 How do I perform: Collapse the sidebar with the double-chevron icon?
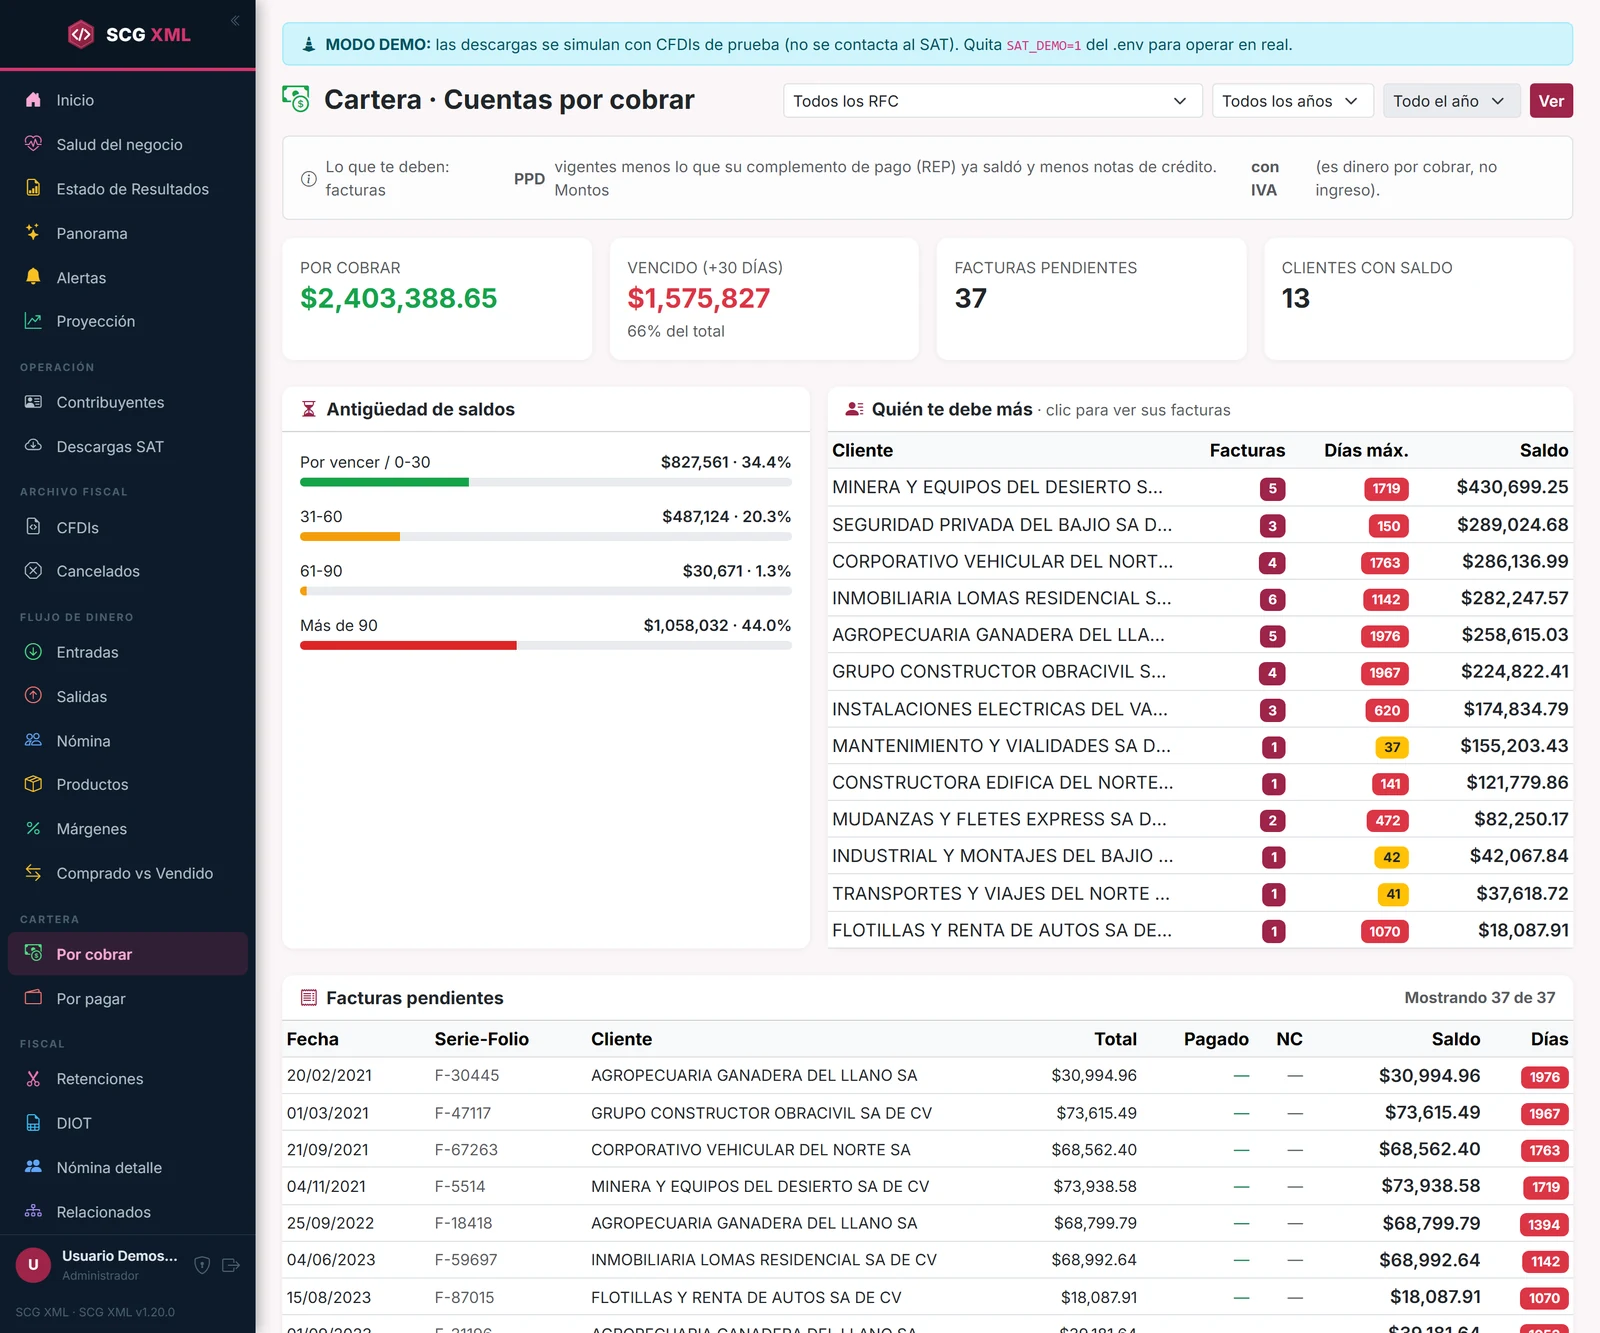click(x=235, y=20)
